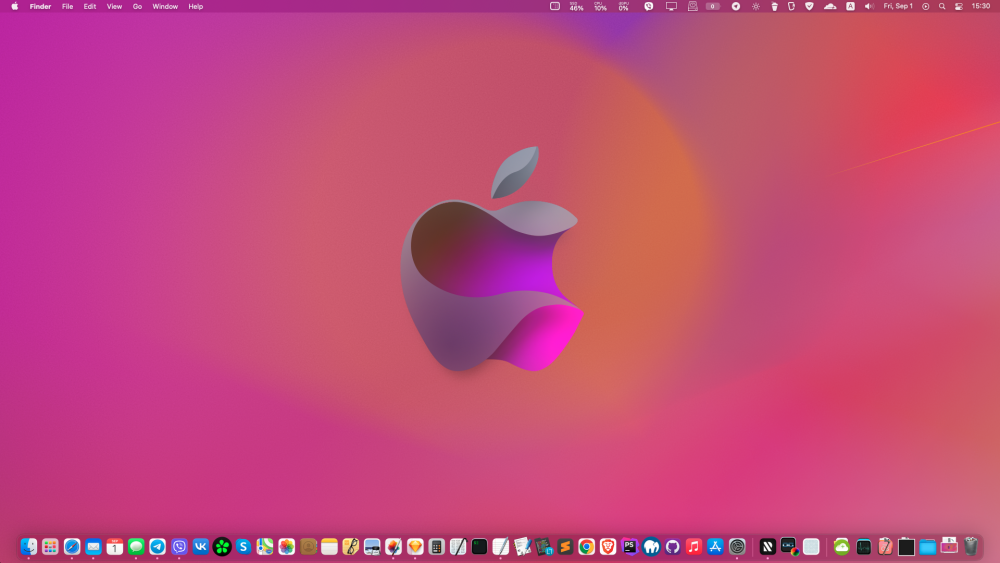Launch Finder from the Dock
The height and width of the screenshot is (563, 1000).
pyautogui.click(x=29, y=546)
